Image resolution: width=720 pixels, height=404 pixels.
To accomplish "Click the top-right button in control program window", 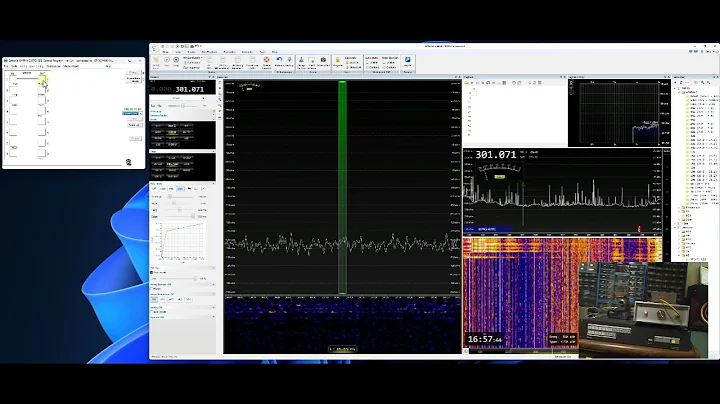I will point(134,73).
